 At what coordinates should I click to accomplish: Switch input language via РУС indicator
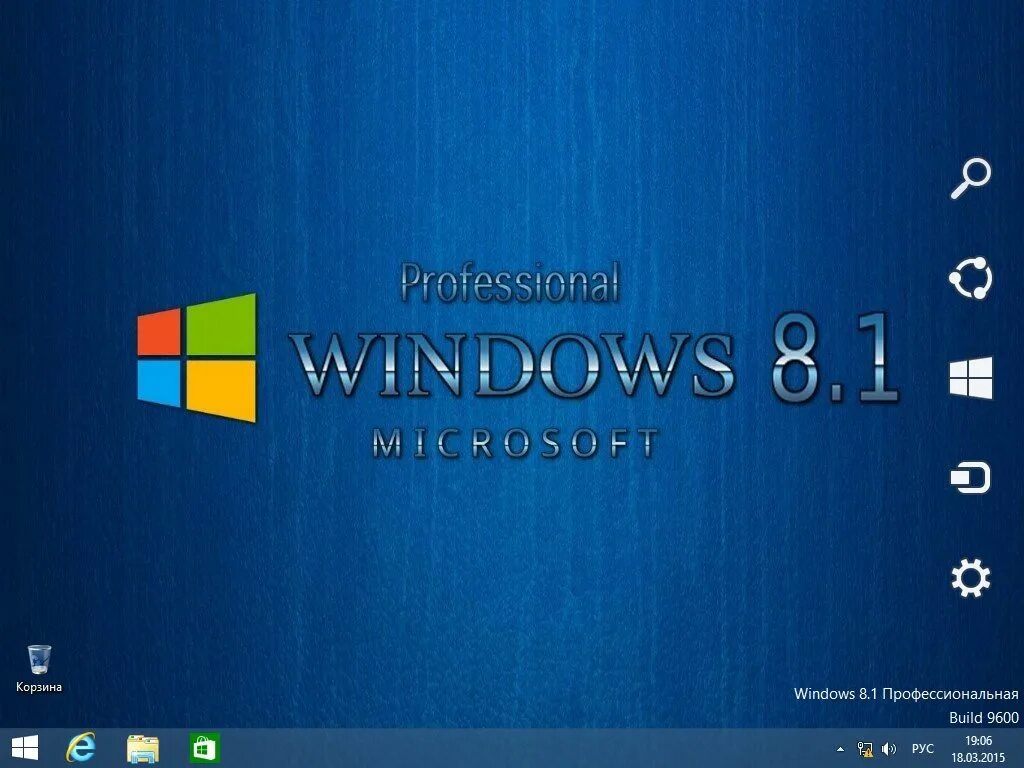pyautogui.click(x=923, y=749)
